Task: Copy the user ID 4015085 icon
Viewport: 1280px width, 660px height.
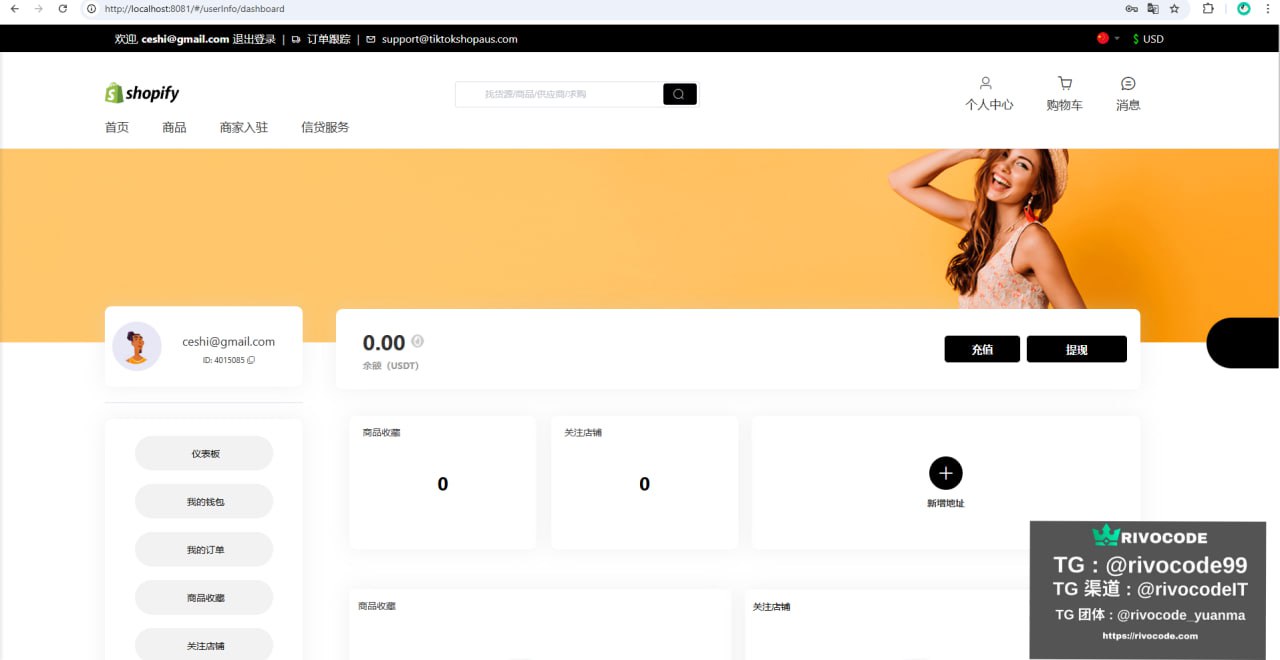Action: (x=251, y=360)
